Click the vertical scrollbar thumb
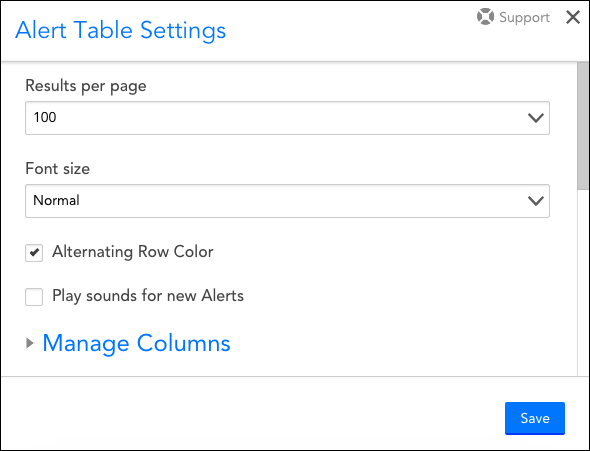The image size is (590, 451). pos(583,126)
